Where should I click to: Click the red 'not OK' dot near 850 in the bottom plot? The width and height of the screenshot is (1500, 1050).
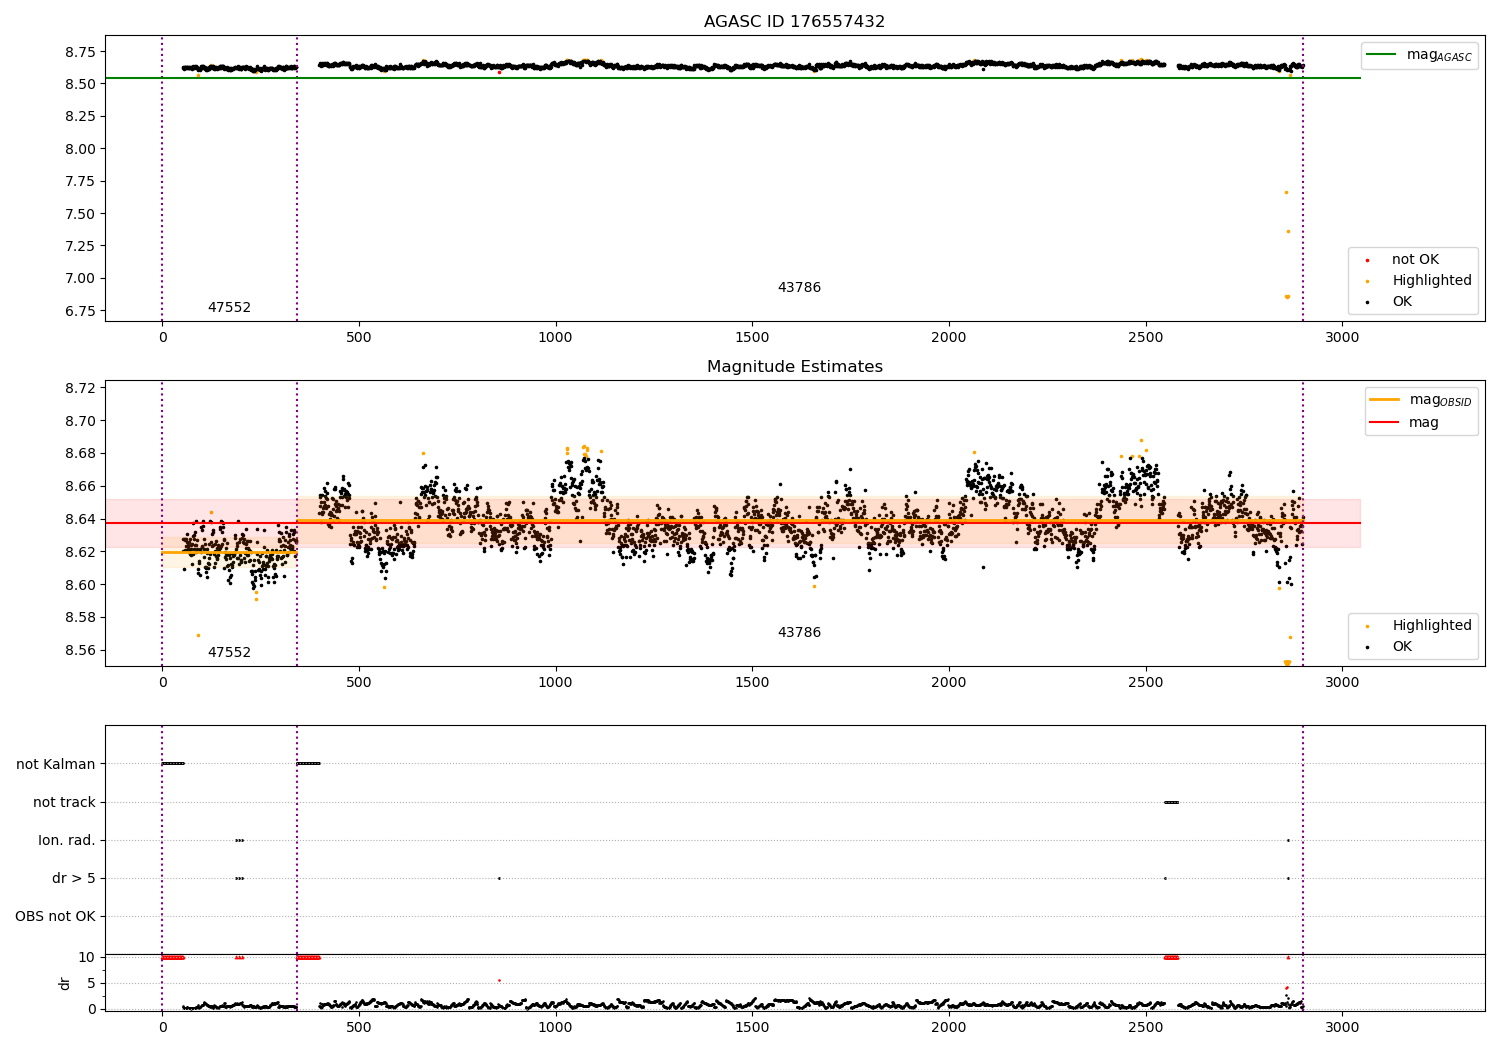point(499,980)
